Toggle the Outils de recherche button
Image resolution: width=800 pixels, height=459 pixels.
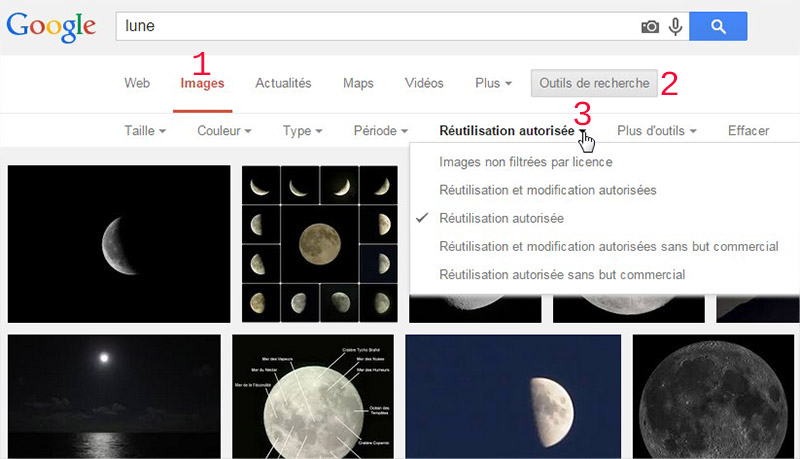(x=594, y=83)
